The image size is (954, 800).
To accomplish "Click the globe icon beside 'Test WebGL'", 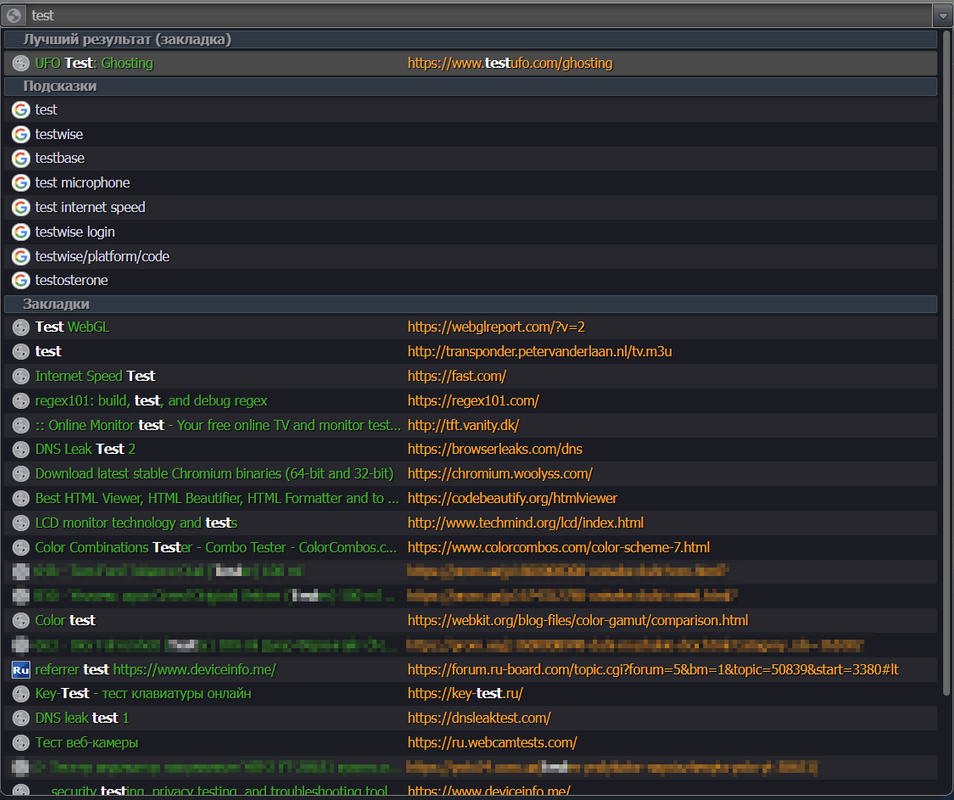I will (21, 327).
